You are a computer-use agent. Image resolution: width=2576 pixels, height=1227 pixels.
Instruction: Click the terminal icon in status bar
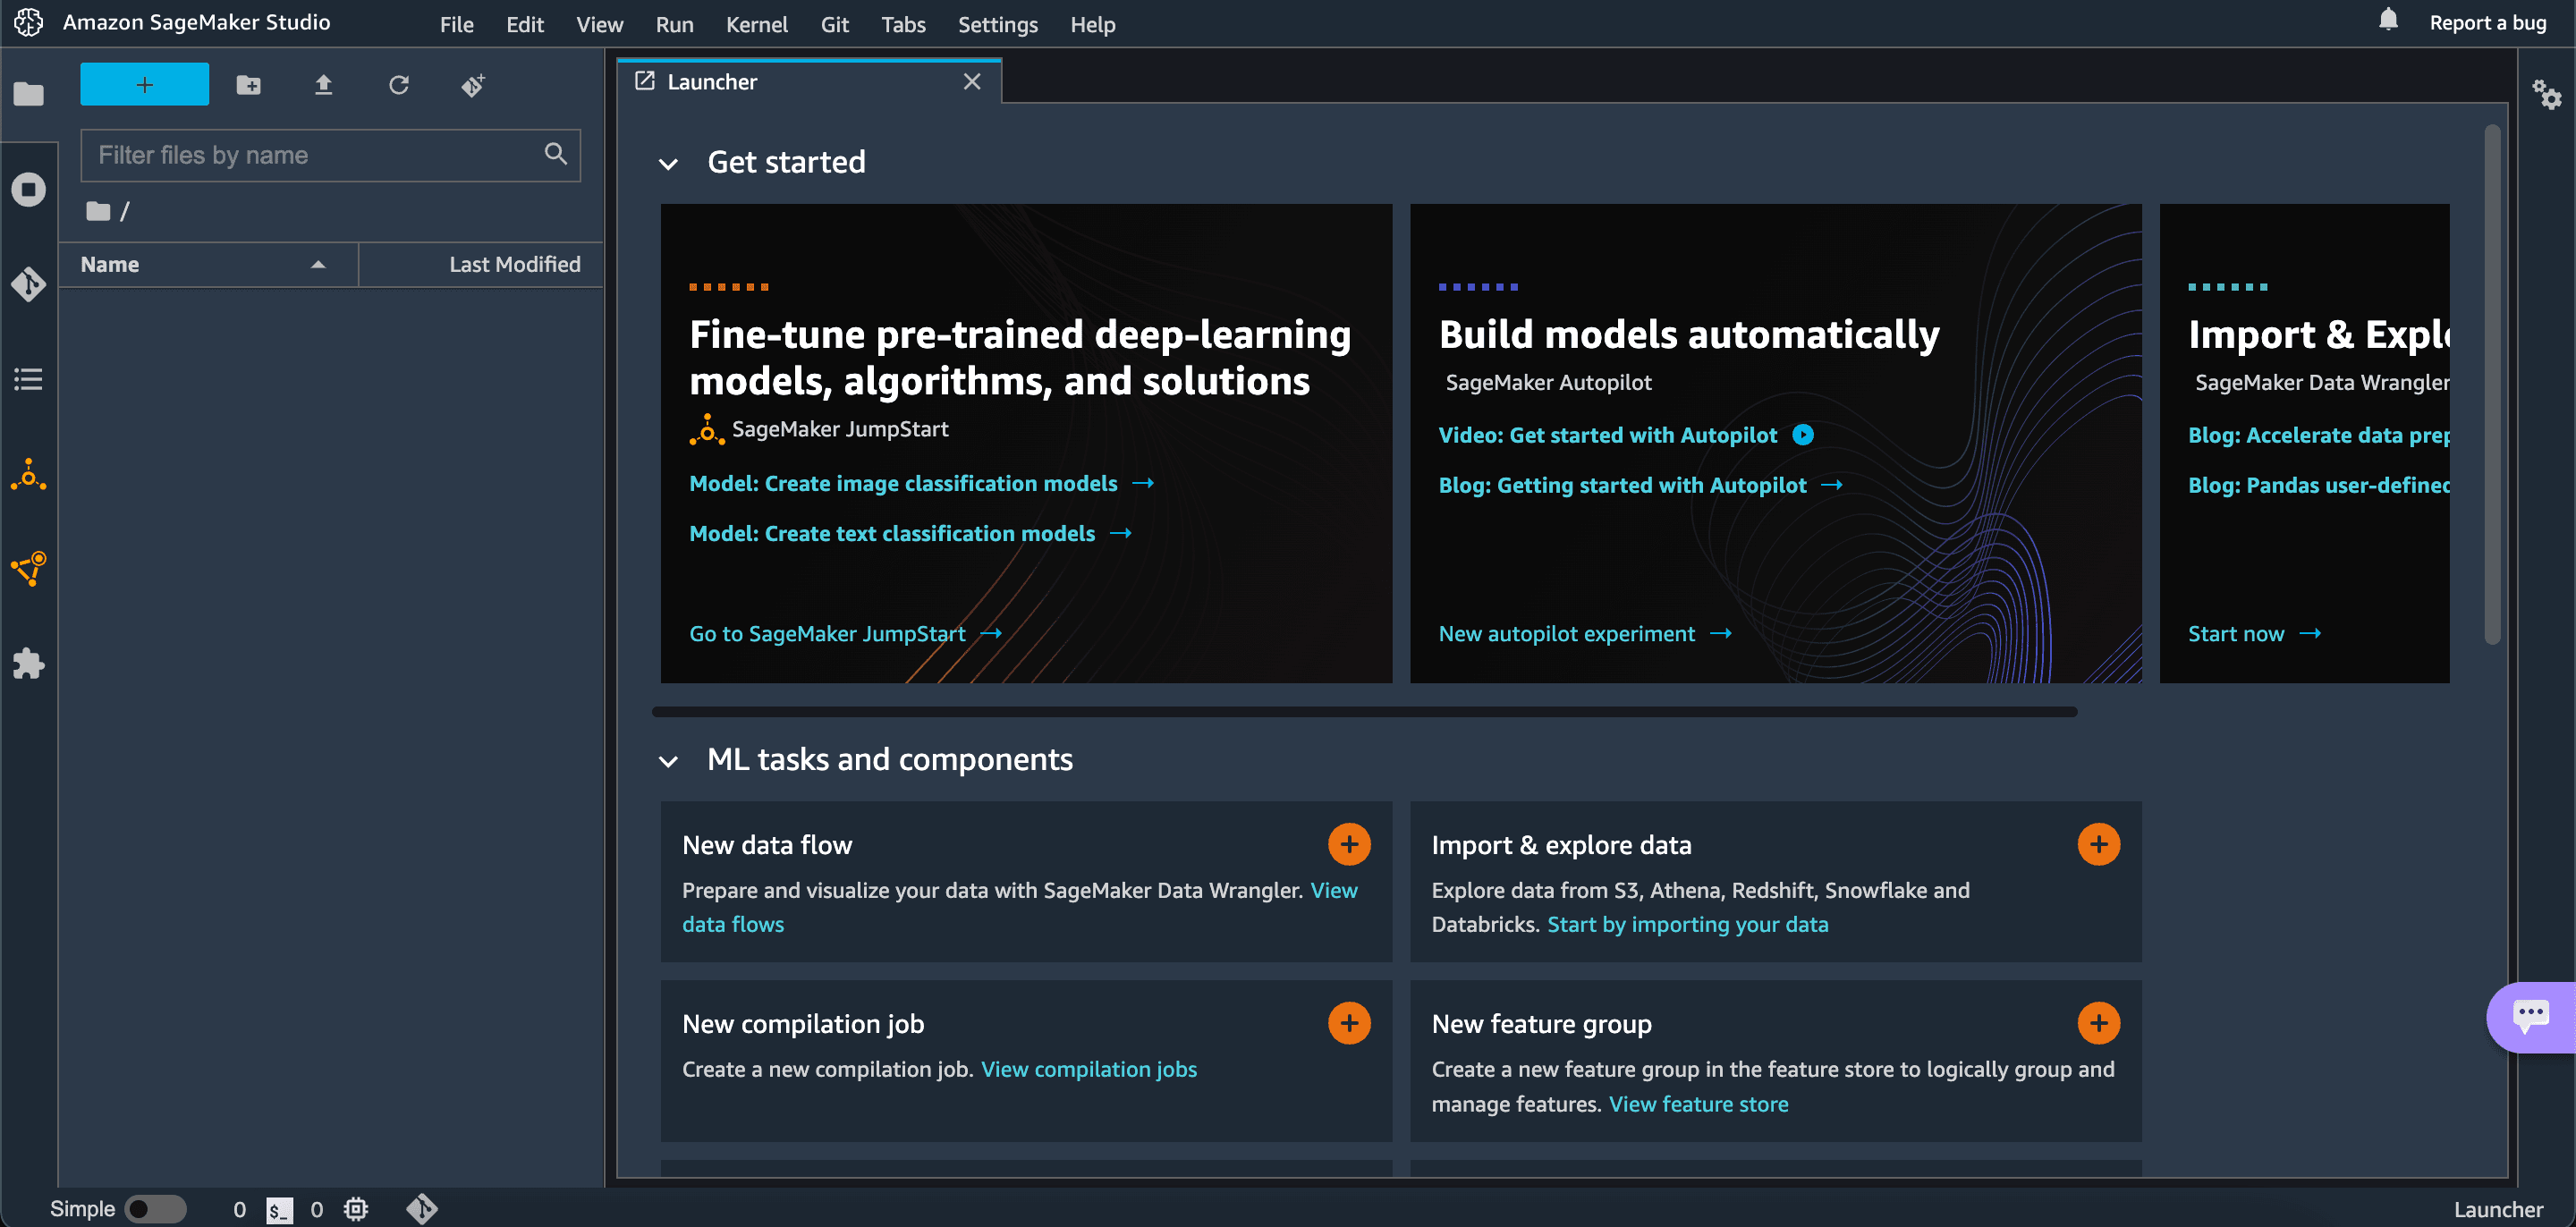[x=279, y=1209]
